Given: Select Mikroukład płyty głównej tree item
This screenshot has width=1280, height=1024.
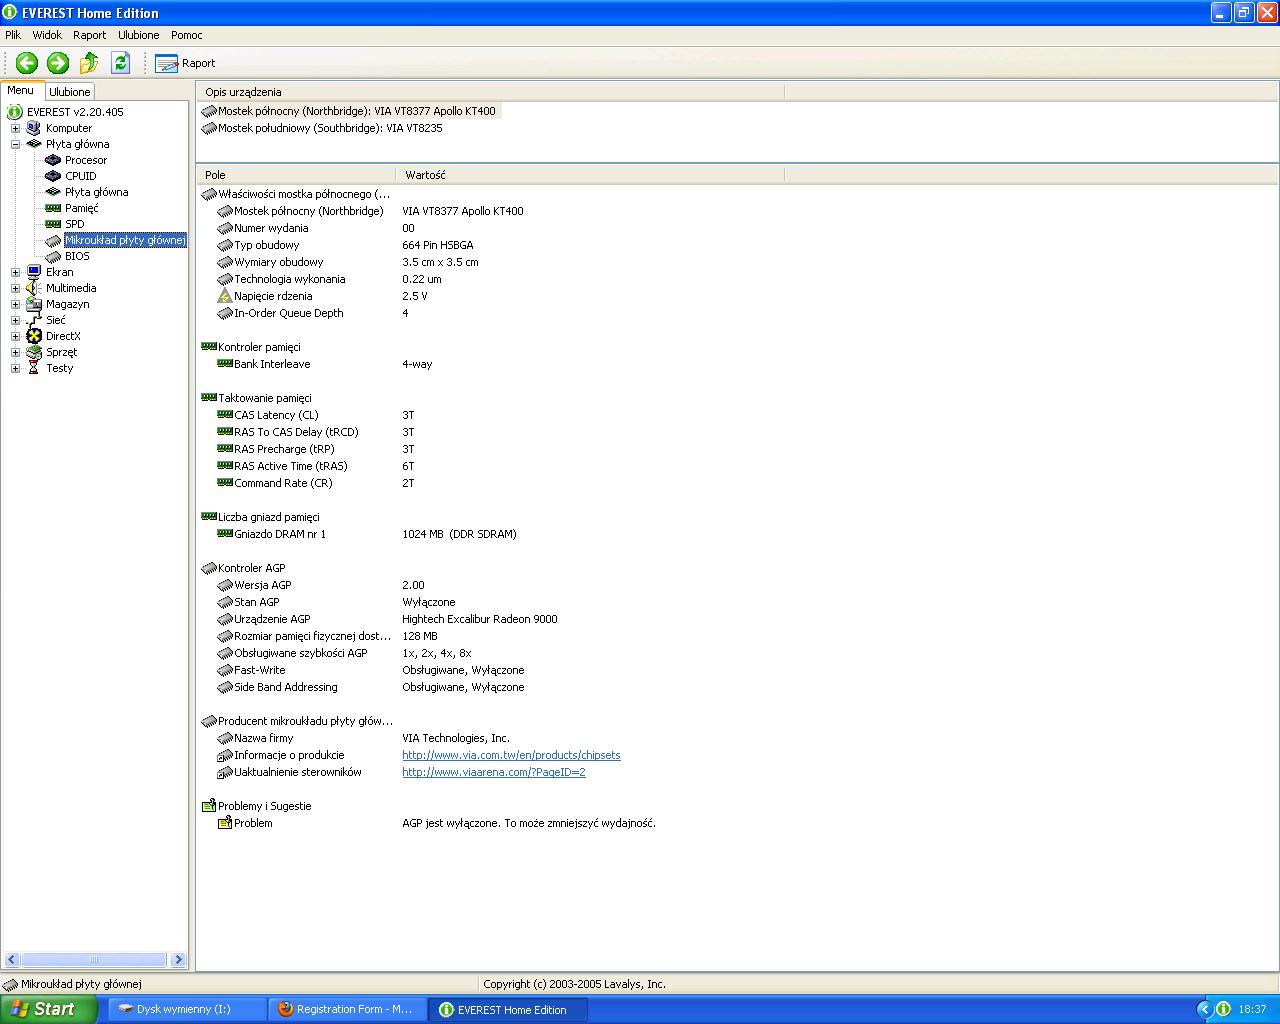Looking at the screenshot, I should click(125, 240).
